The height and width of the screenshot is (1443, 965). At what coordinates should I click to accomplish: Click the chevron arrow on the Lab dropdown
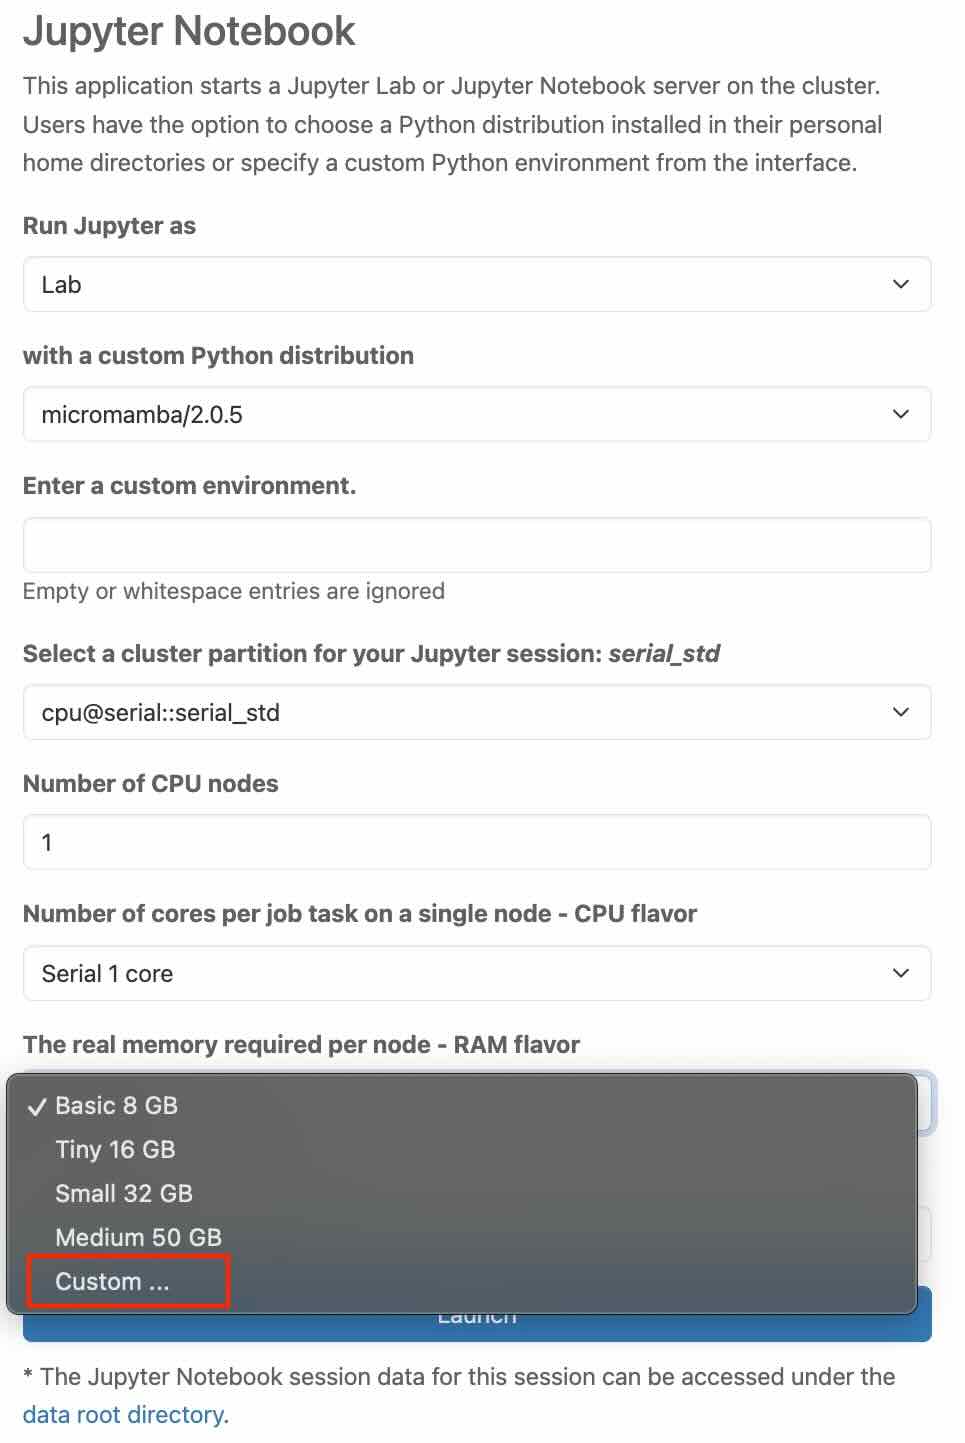tap(900, 284)
